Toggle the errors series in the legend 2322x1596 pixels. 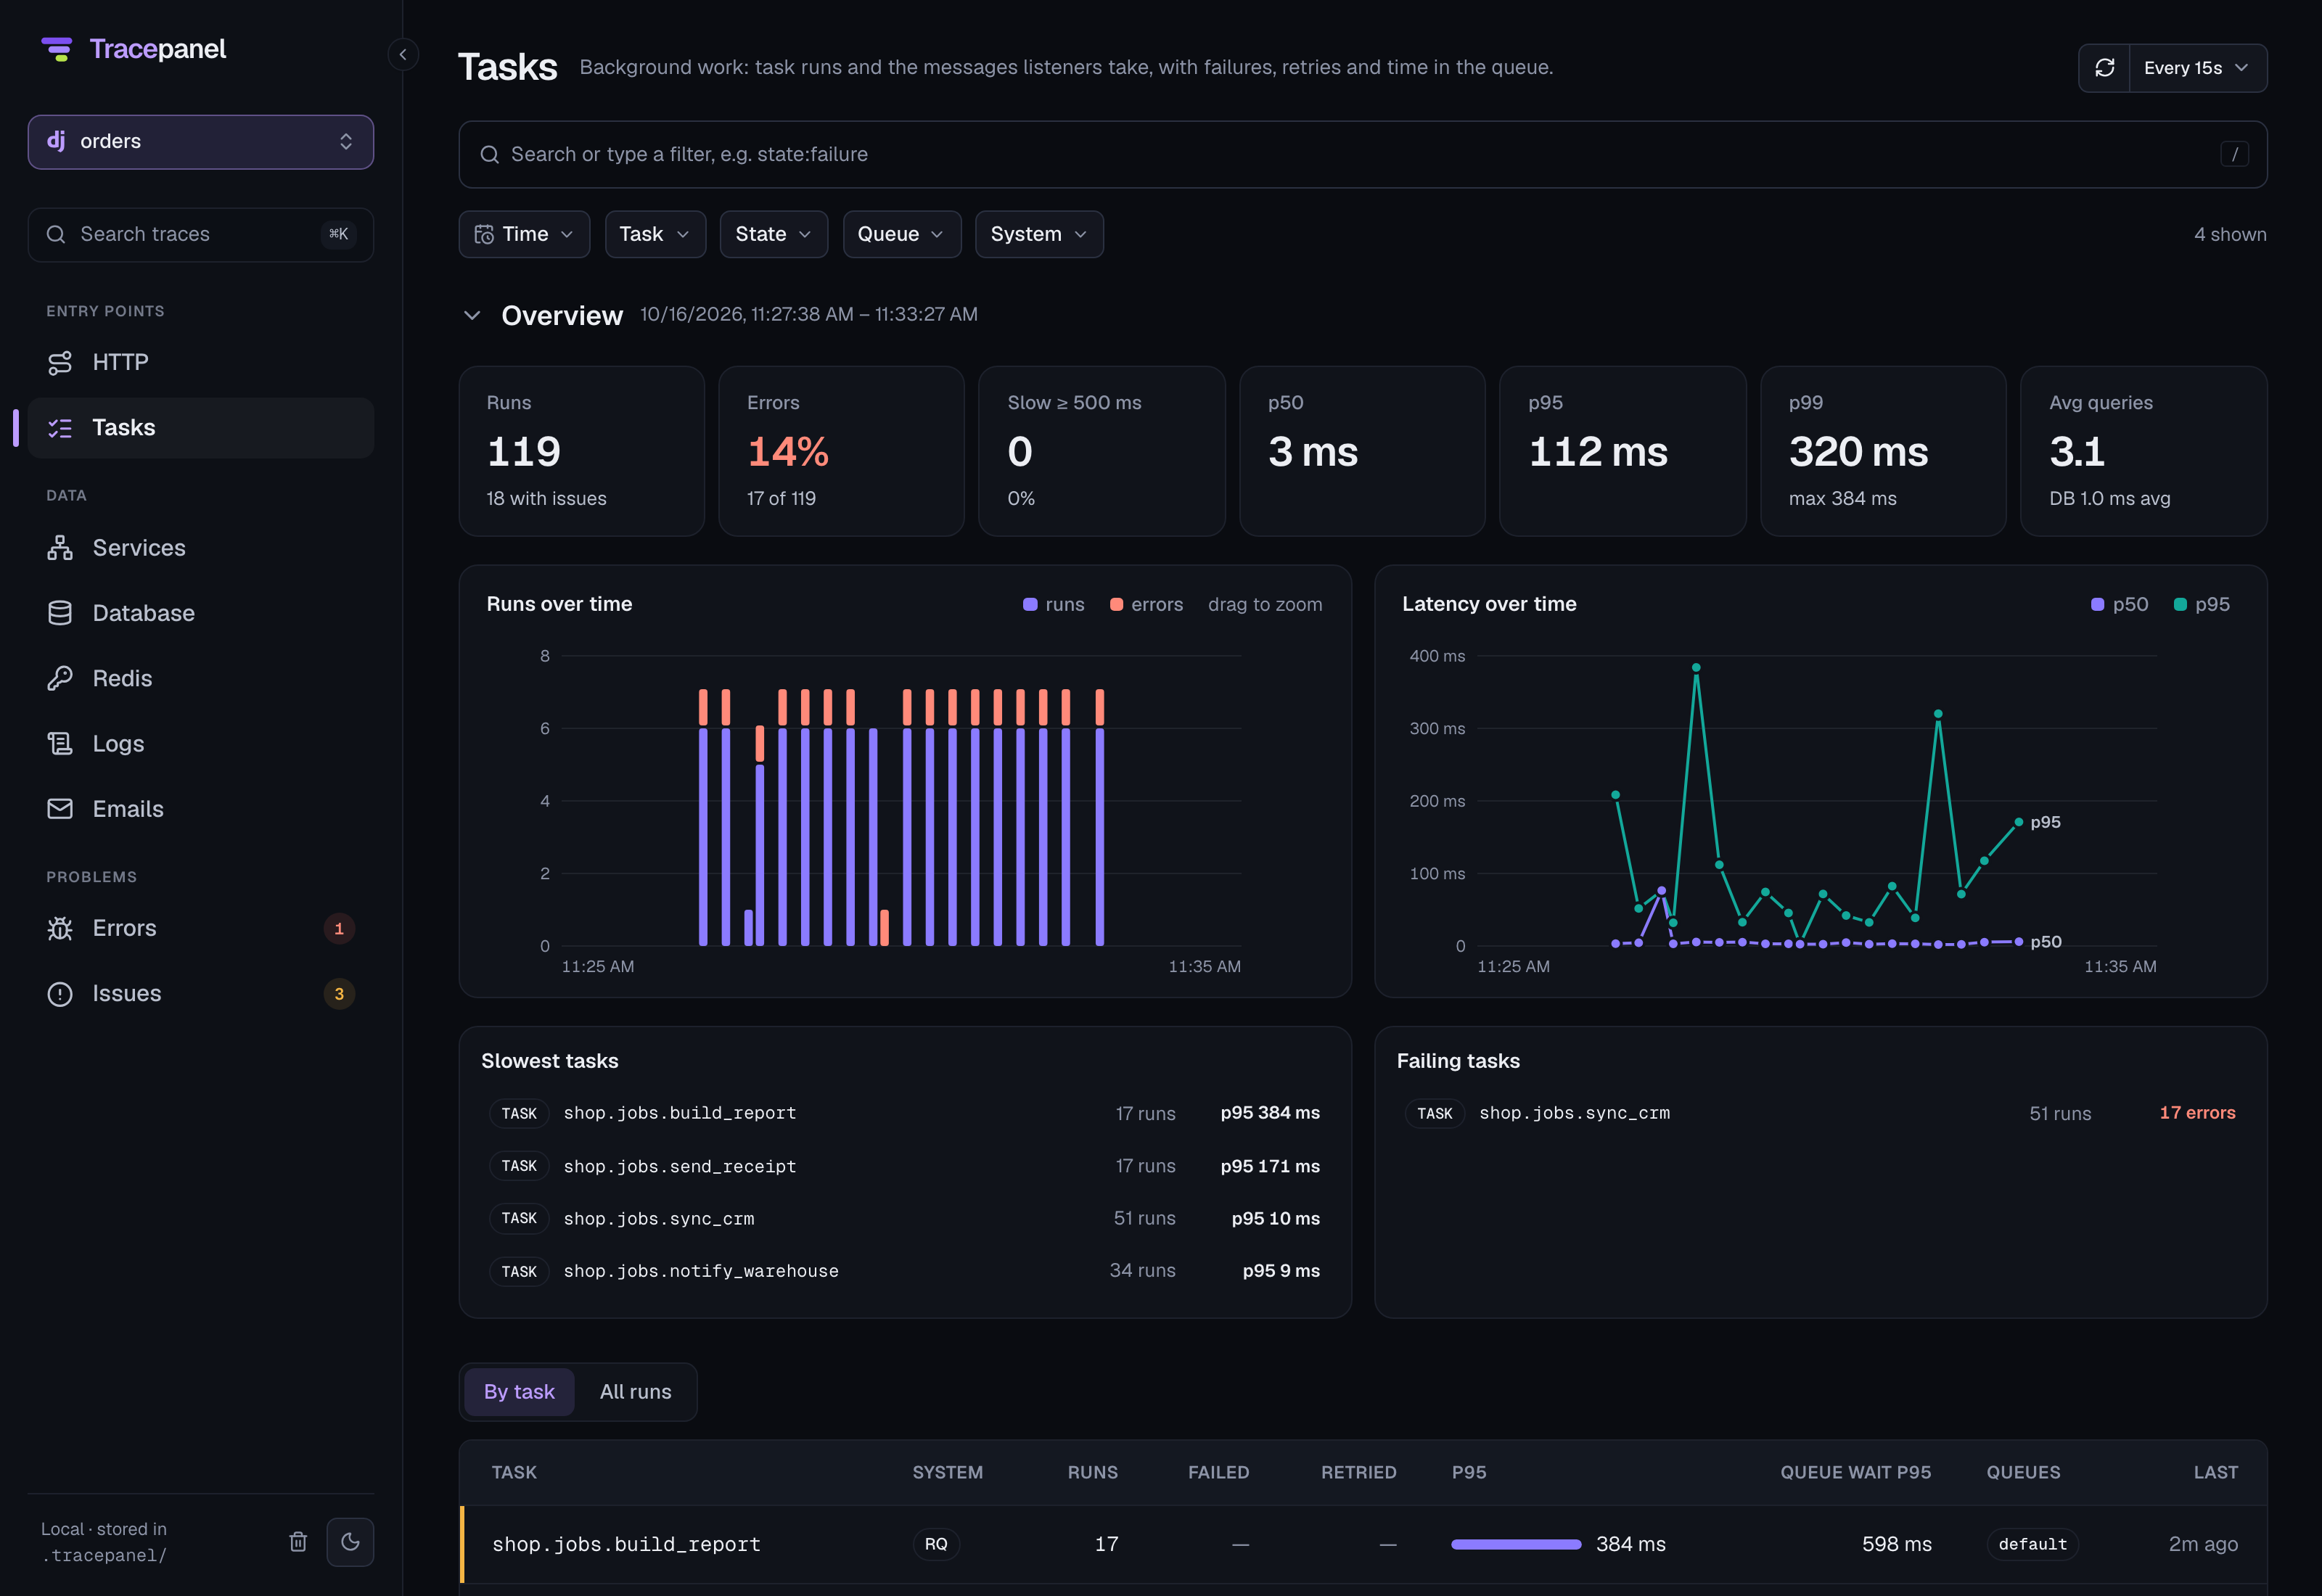[1146, 604]
